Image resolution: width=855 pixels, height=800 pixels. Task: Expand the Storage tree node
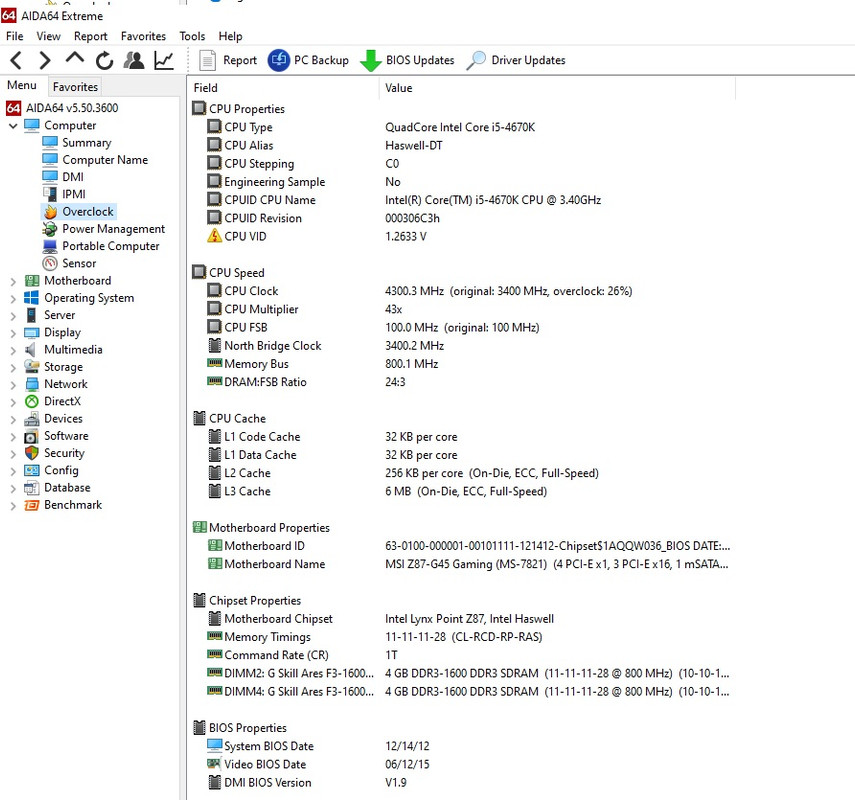coord(13,368)
